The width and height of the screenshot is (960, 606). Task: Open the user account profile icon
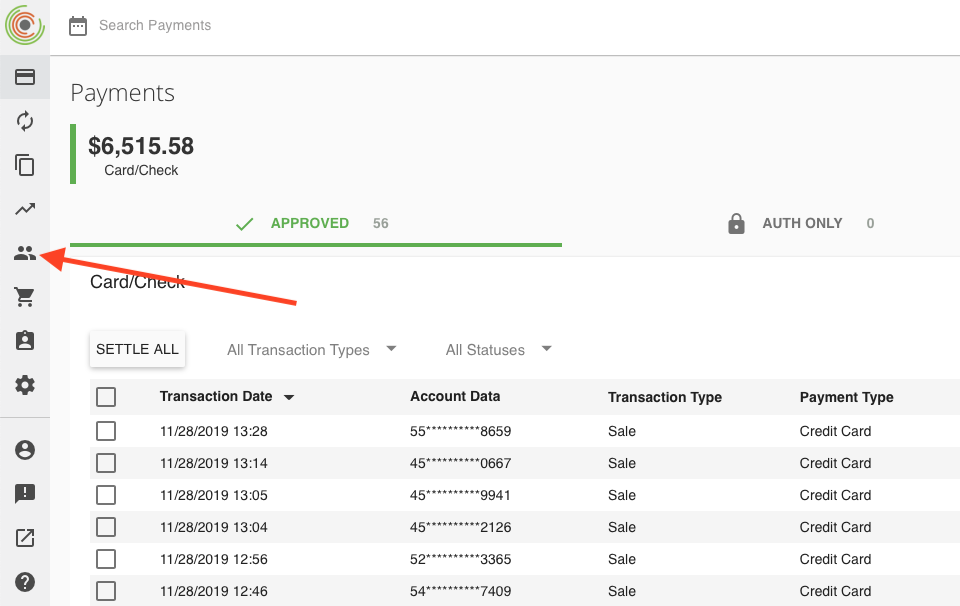[x=25, y=450]
